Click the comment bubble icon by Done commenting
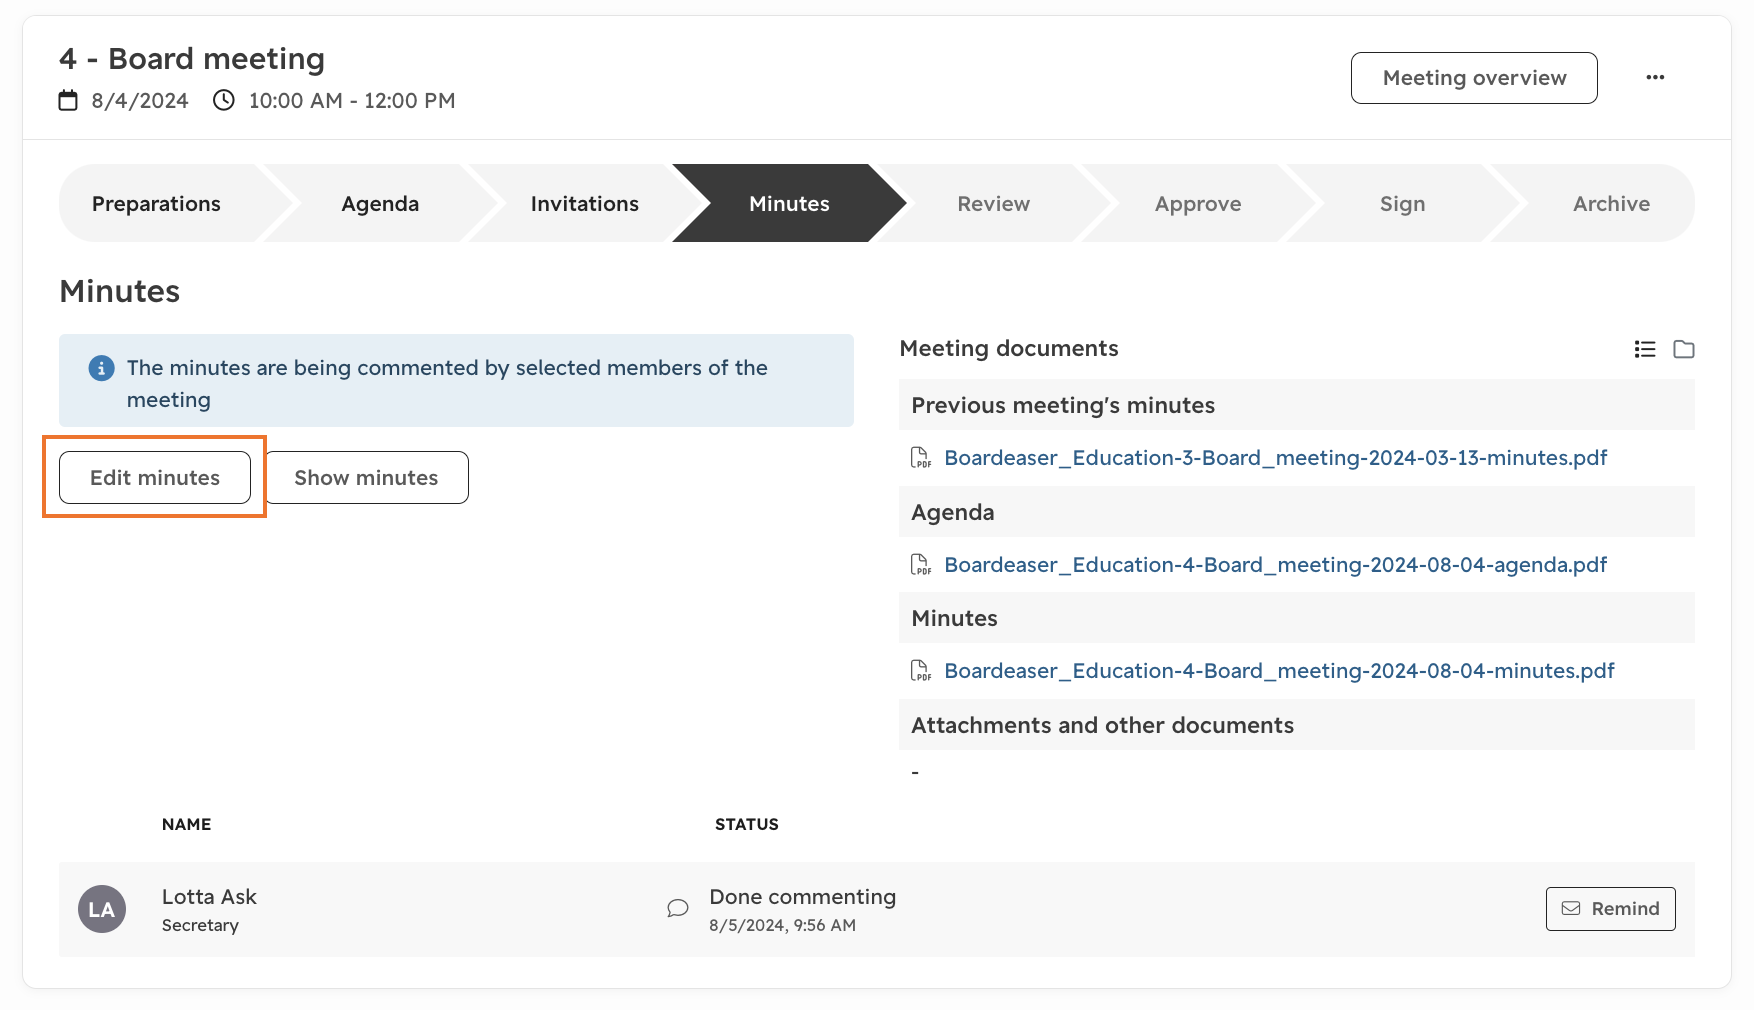This screenshot has width=1754, height=1010. [678, 908]
